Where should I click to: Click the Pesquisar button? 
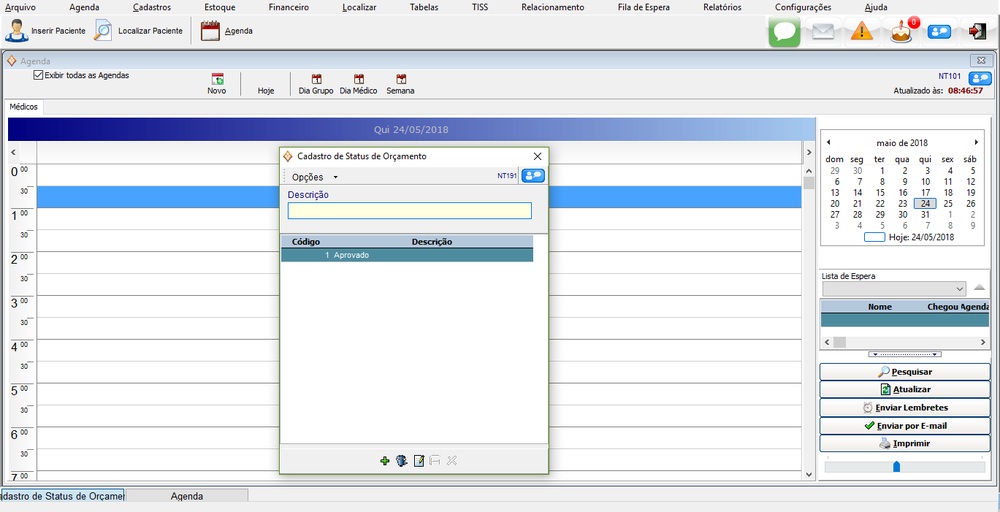point(904,372)
